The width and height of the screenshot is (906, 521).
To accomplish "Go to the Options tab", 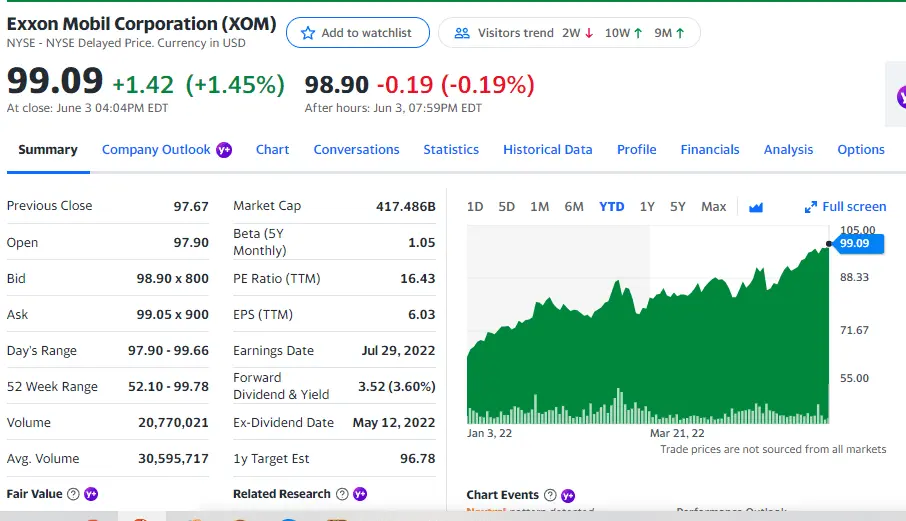I will [860, 150].
